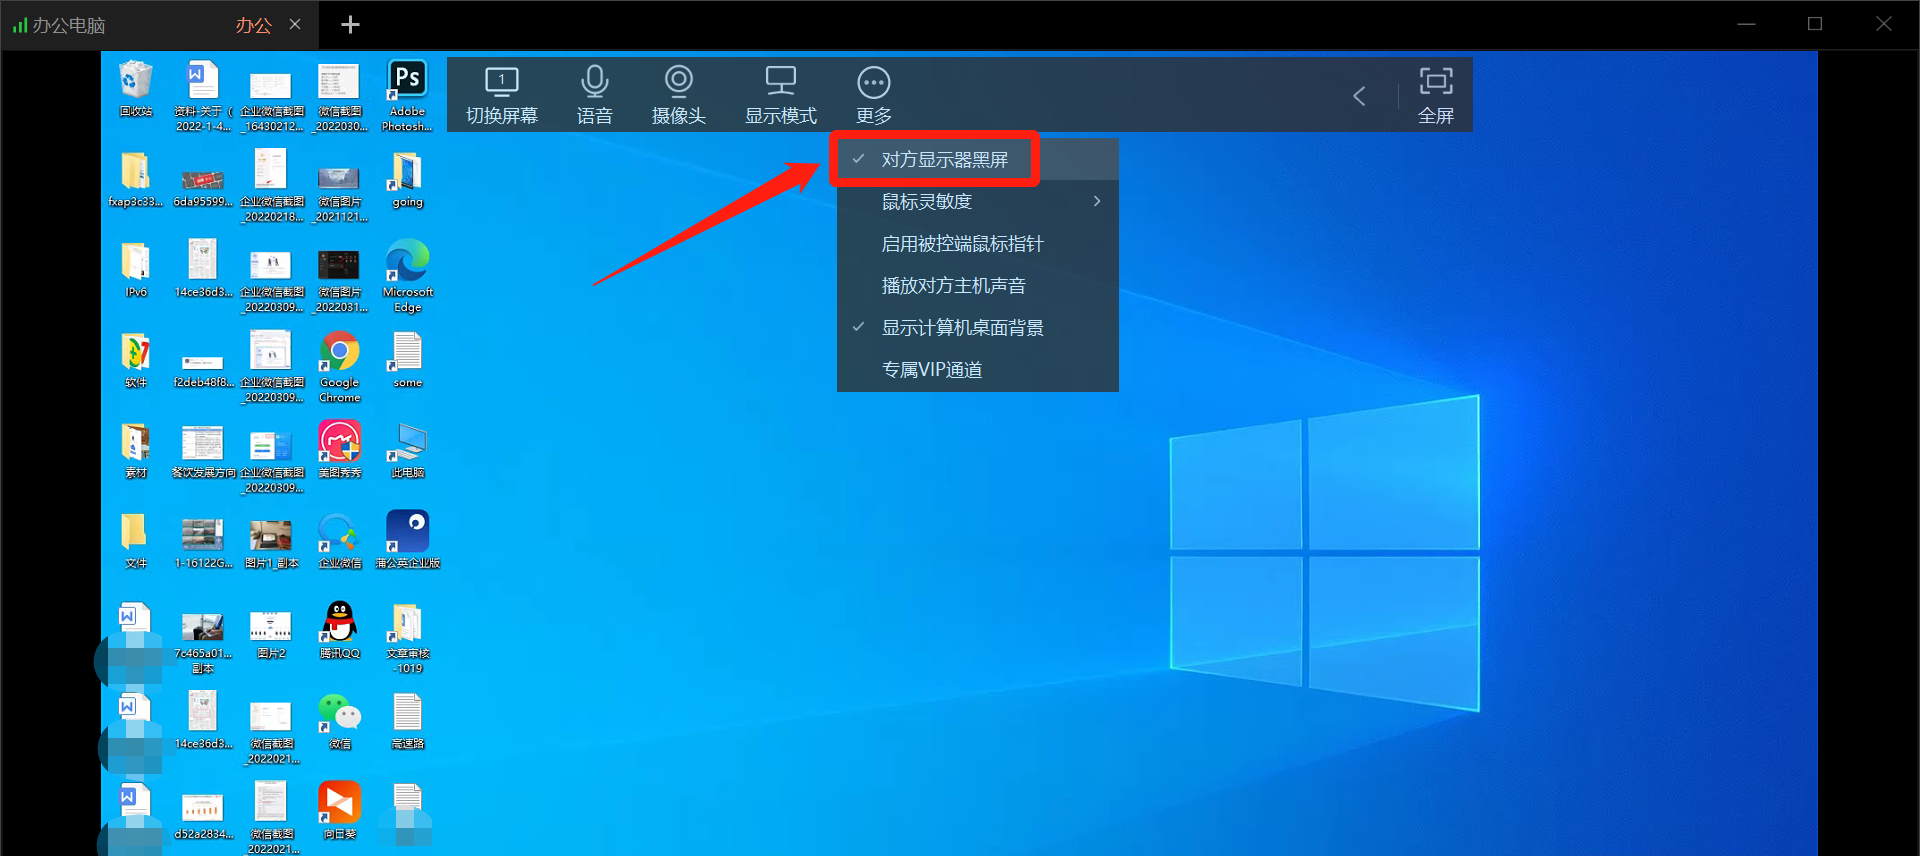The image size is (1920, 856).
Task: Enter 全屏 fullscreen mode
Action: (x=1435, y=94)
